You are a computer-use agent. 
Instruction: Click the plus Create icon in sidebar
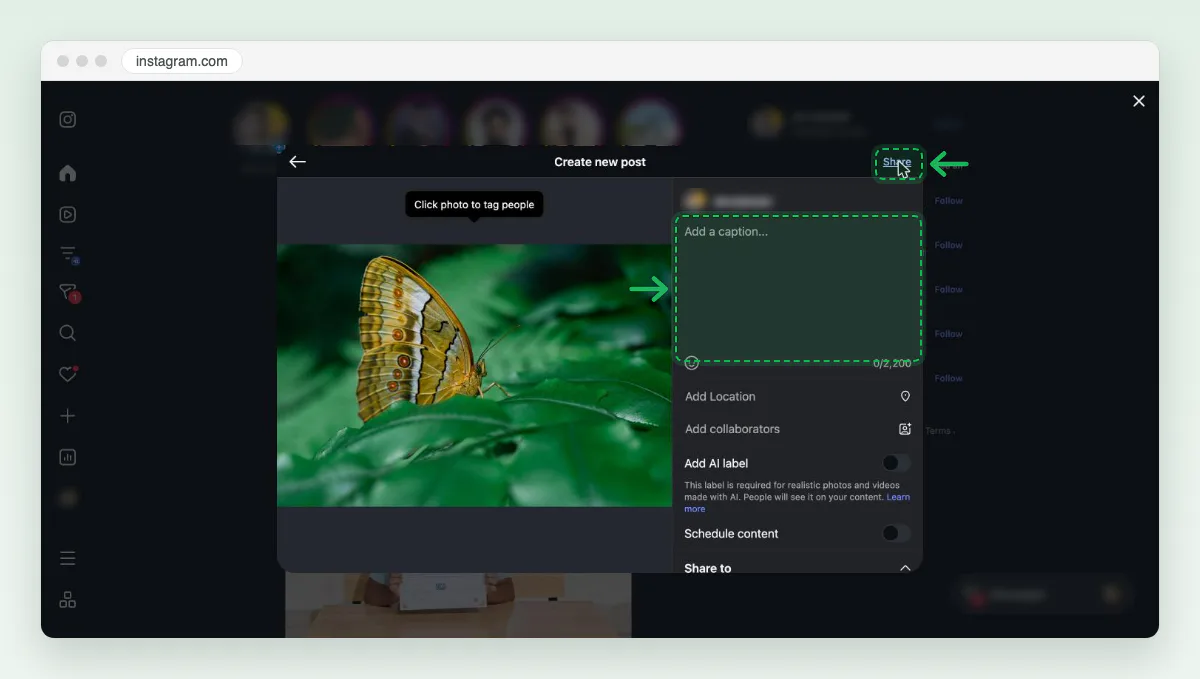coord(68,416)
